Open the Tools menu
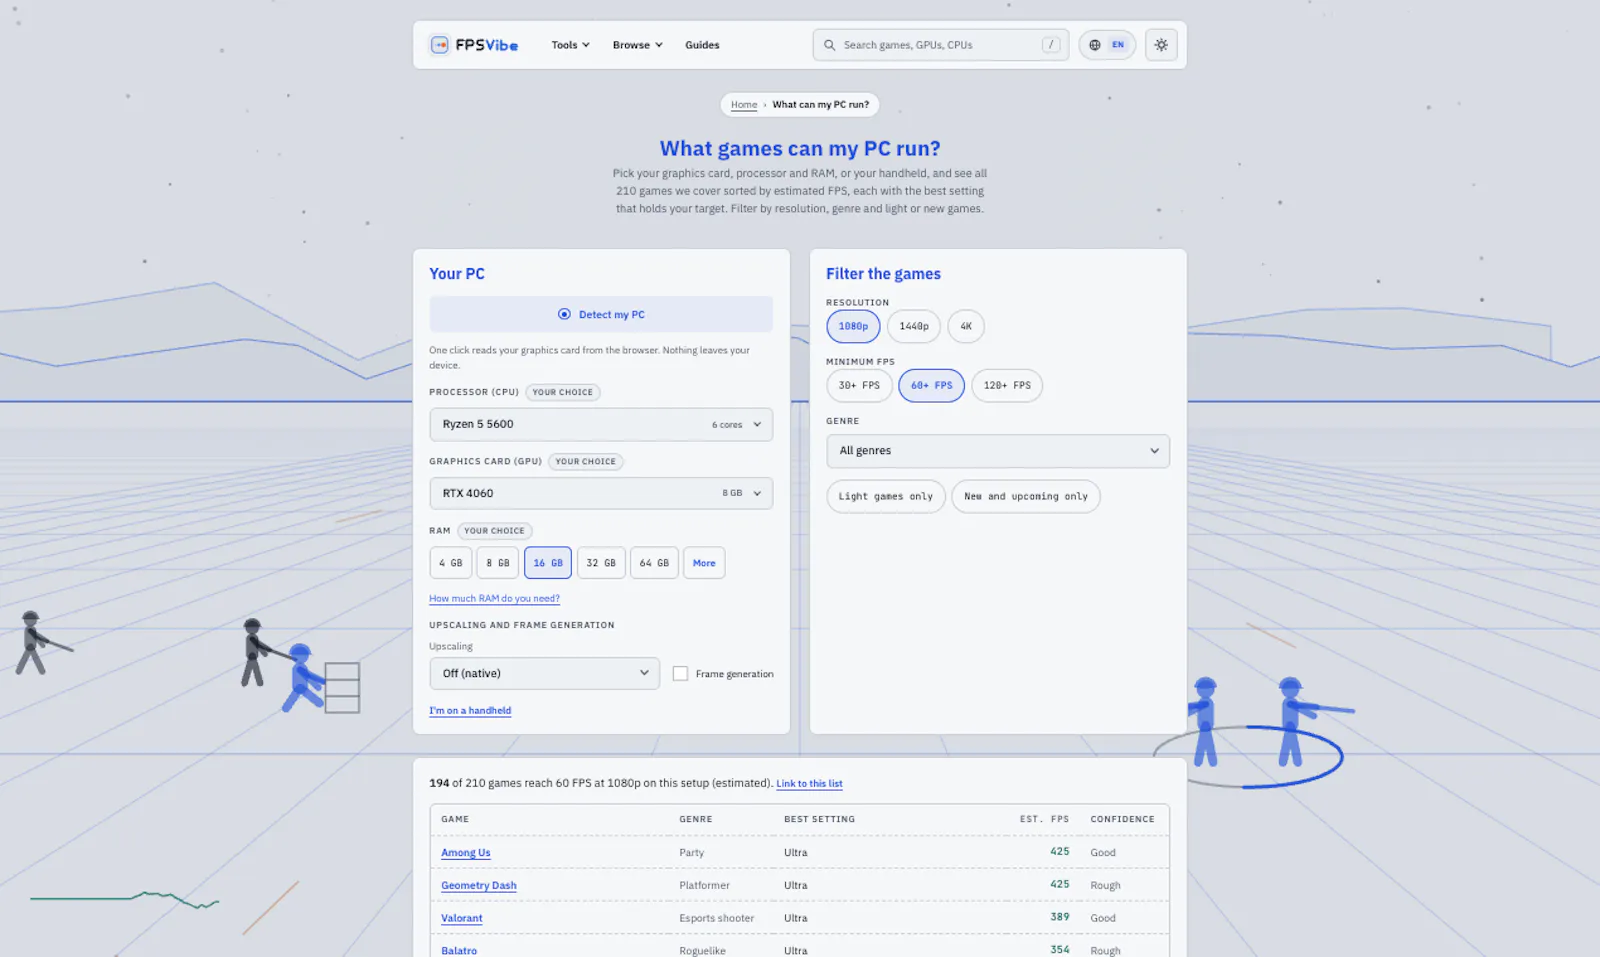 click(x=570, y=45)
